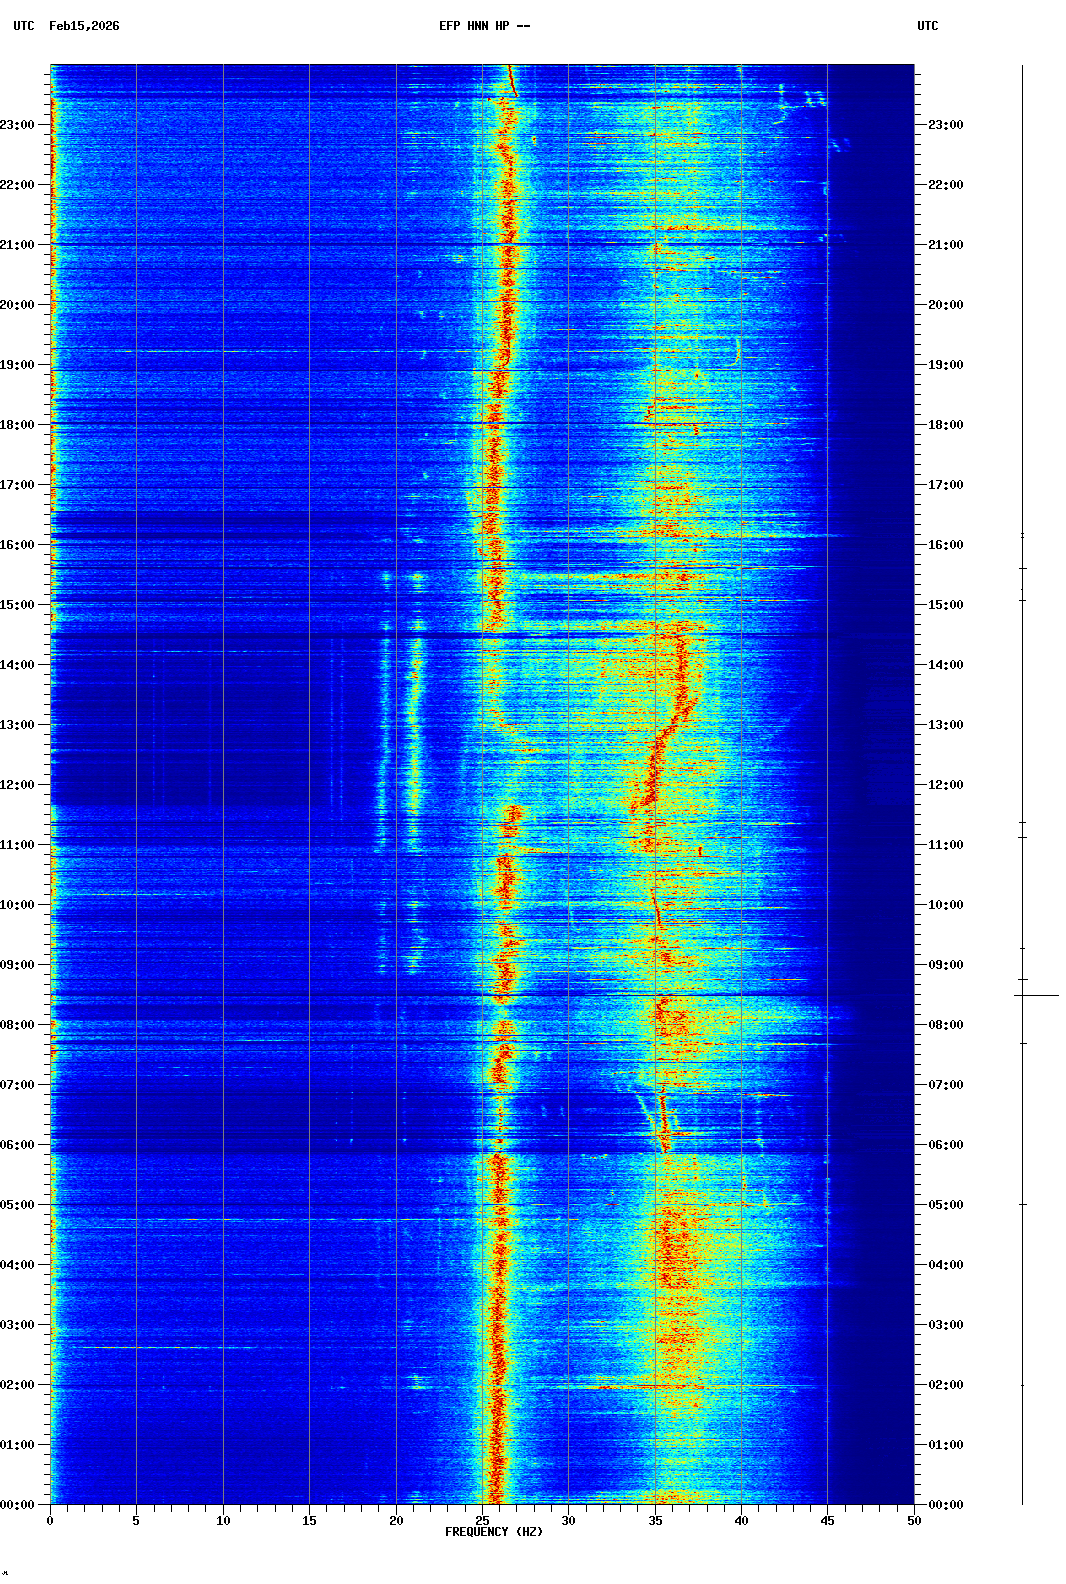Click the station title EFP HNN HP
The height and width of the screenshot is (1584, 1066).
pos(484,26)
